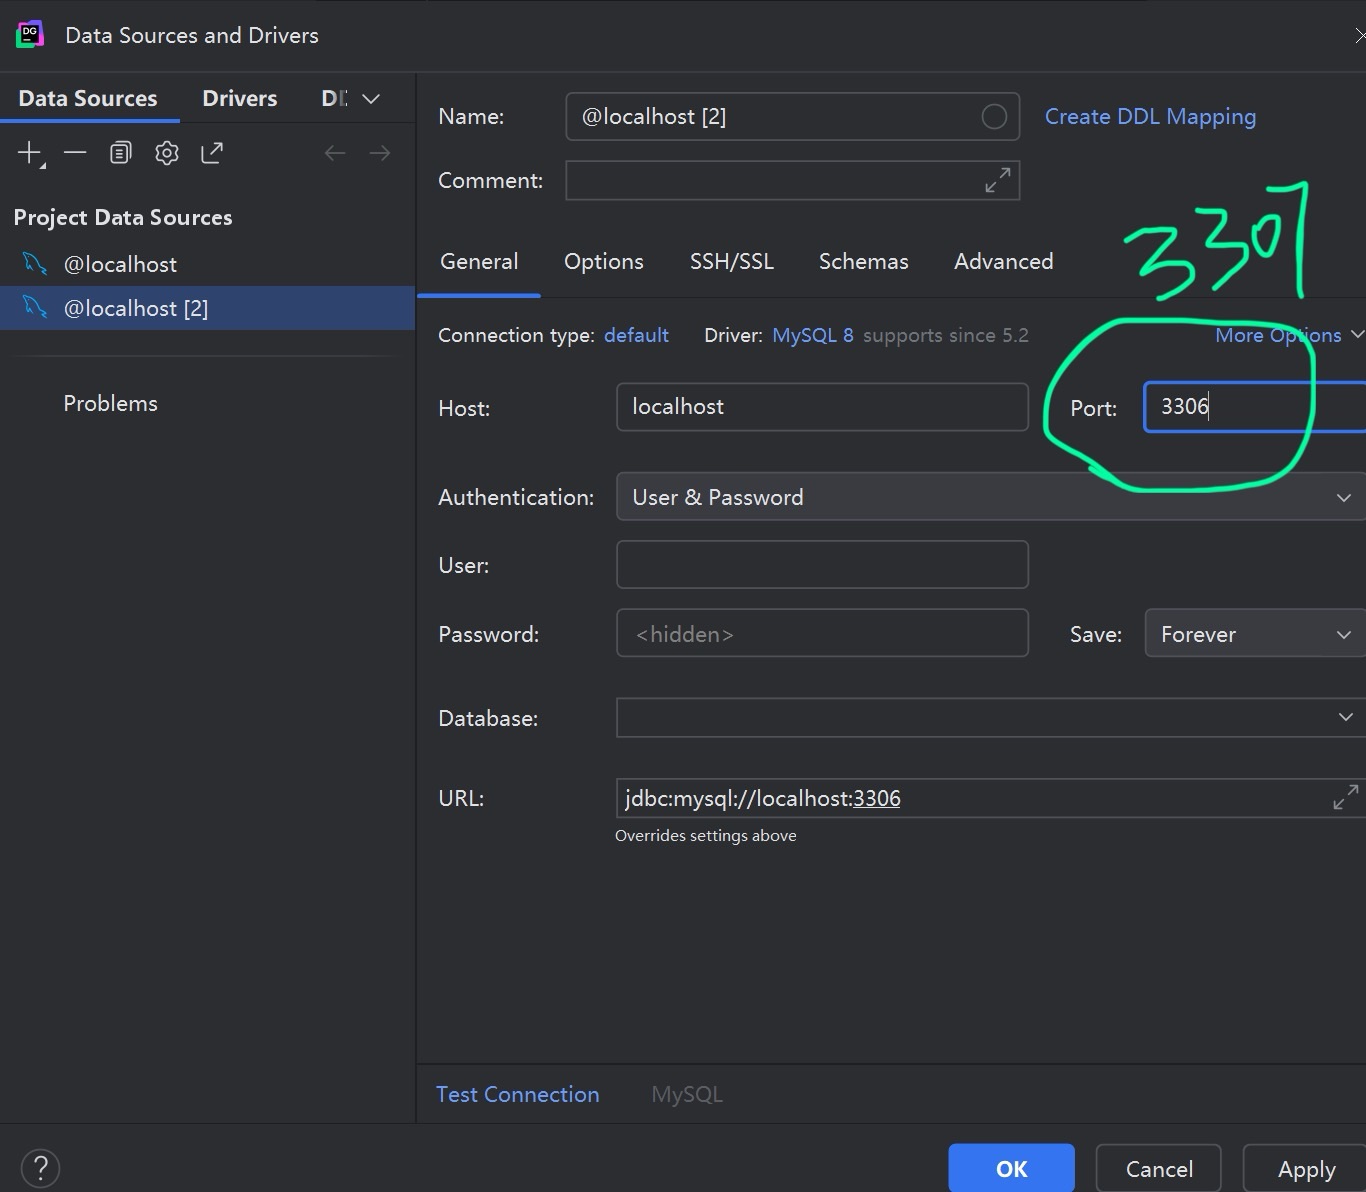Screen dimensions: 1366x1192
Task: Run Test Connection
Action: click(517, 1094)
